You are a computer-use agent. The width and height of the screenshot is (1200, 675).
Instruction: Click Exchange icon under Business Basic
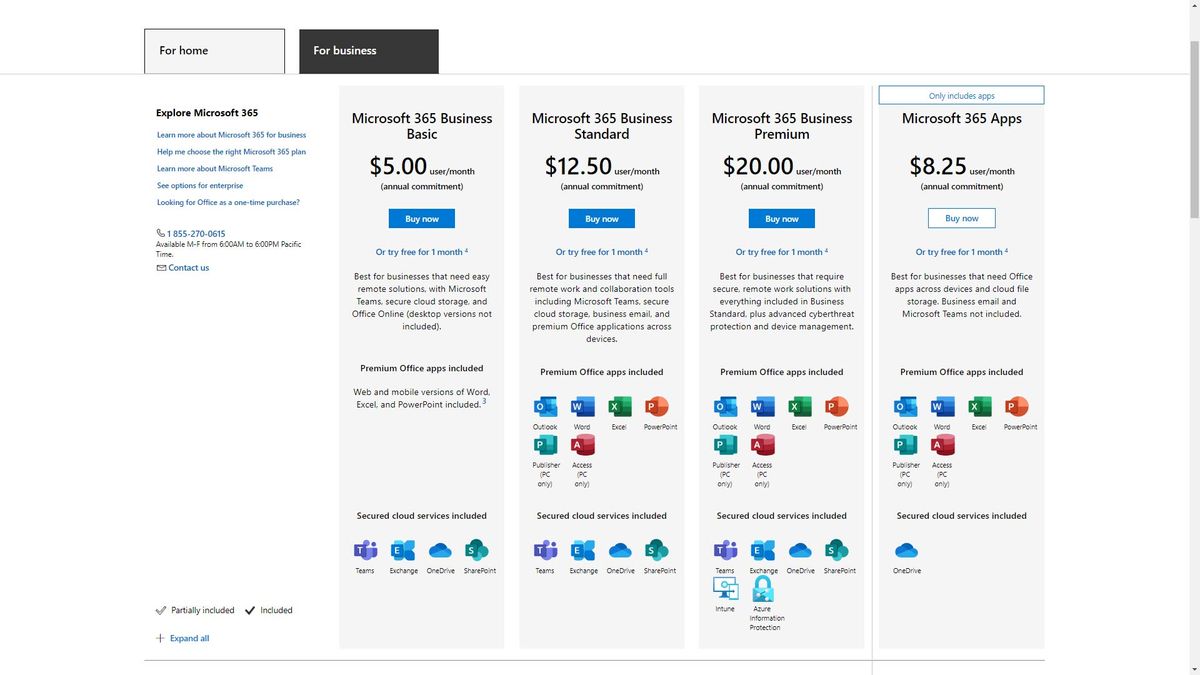(403, 550)
